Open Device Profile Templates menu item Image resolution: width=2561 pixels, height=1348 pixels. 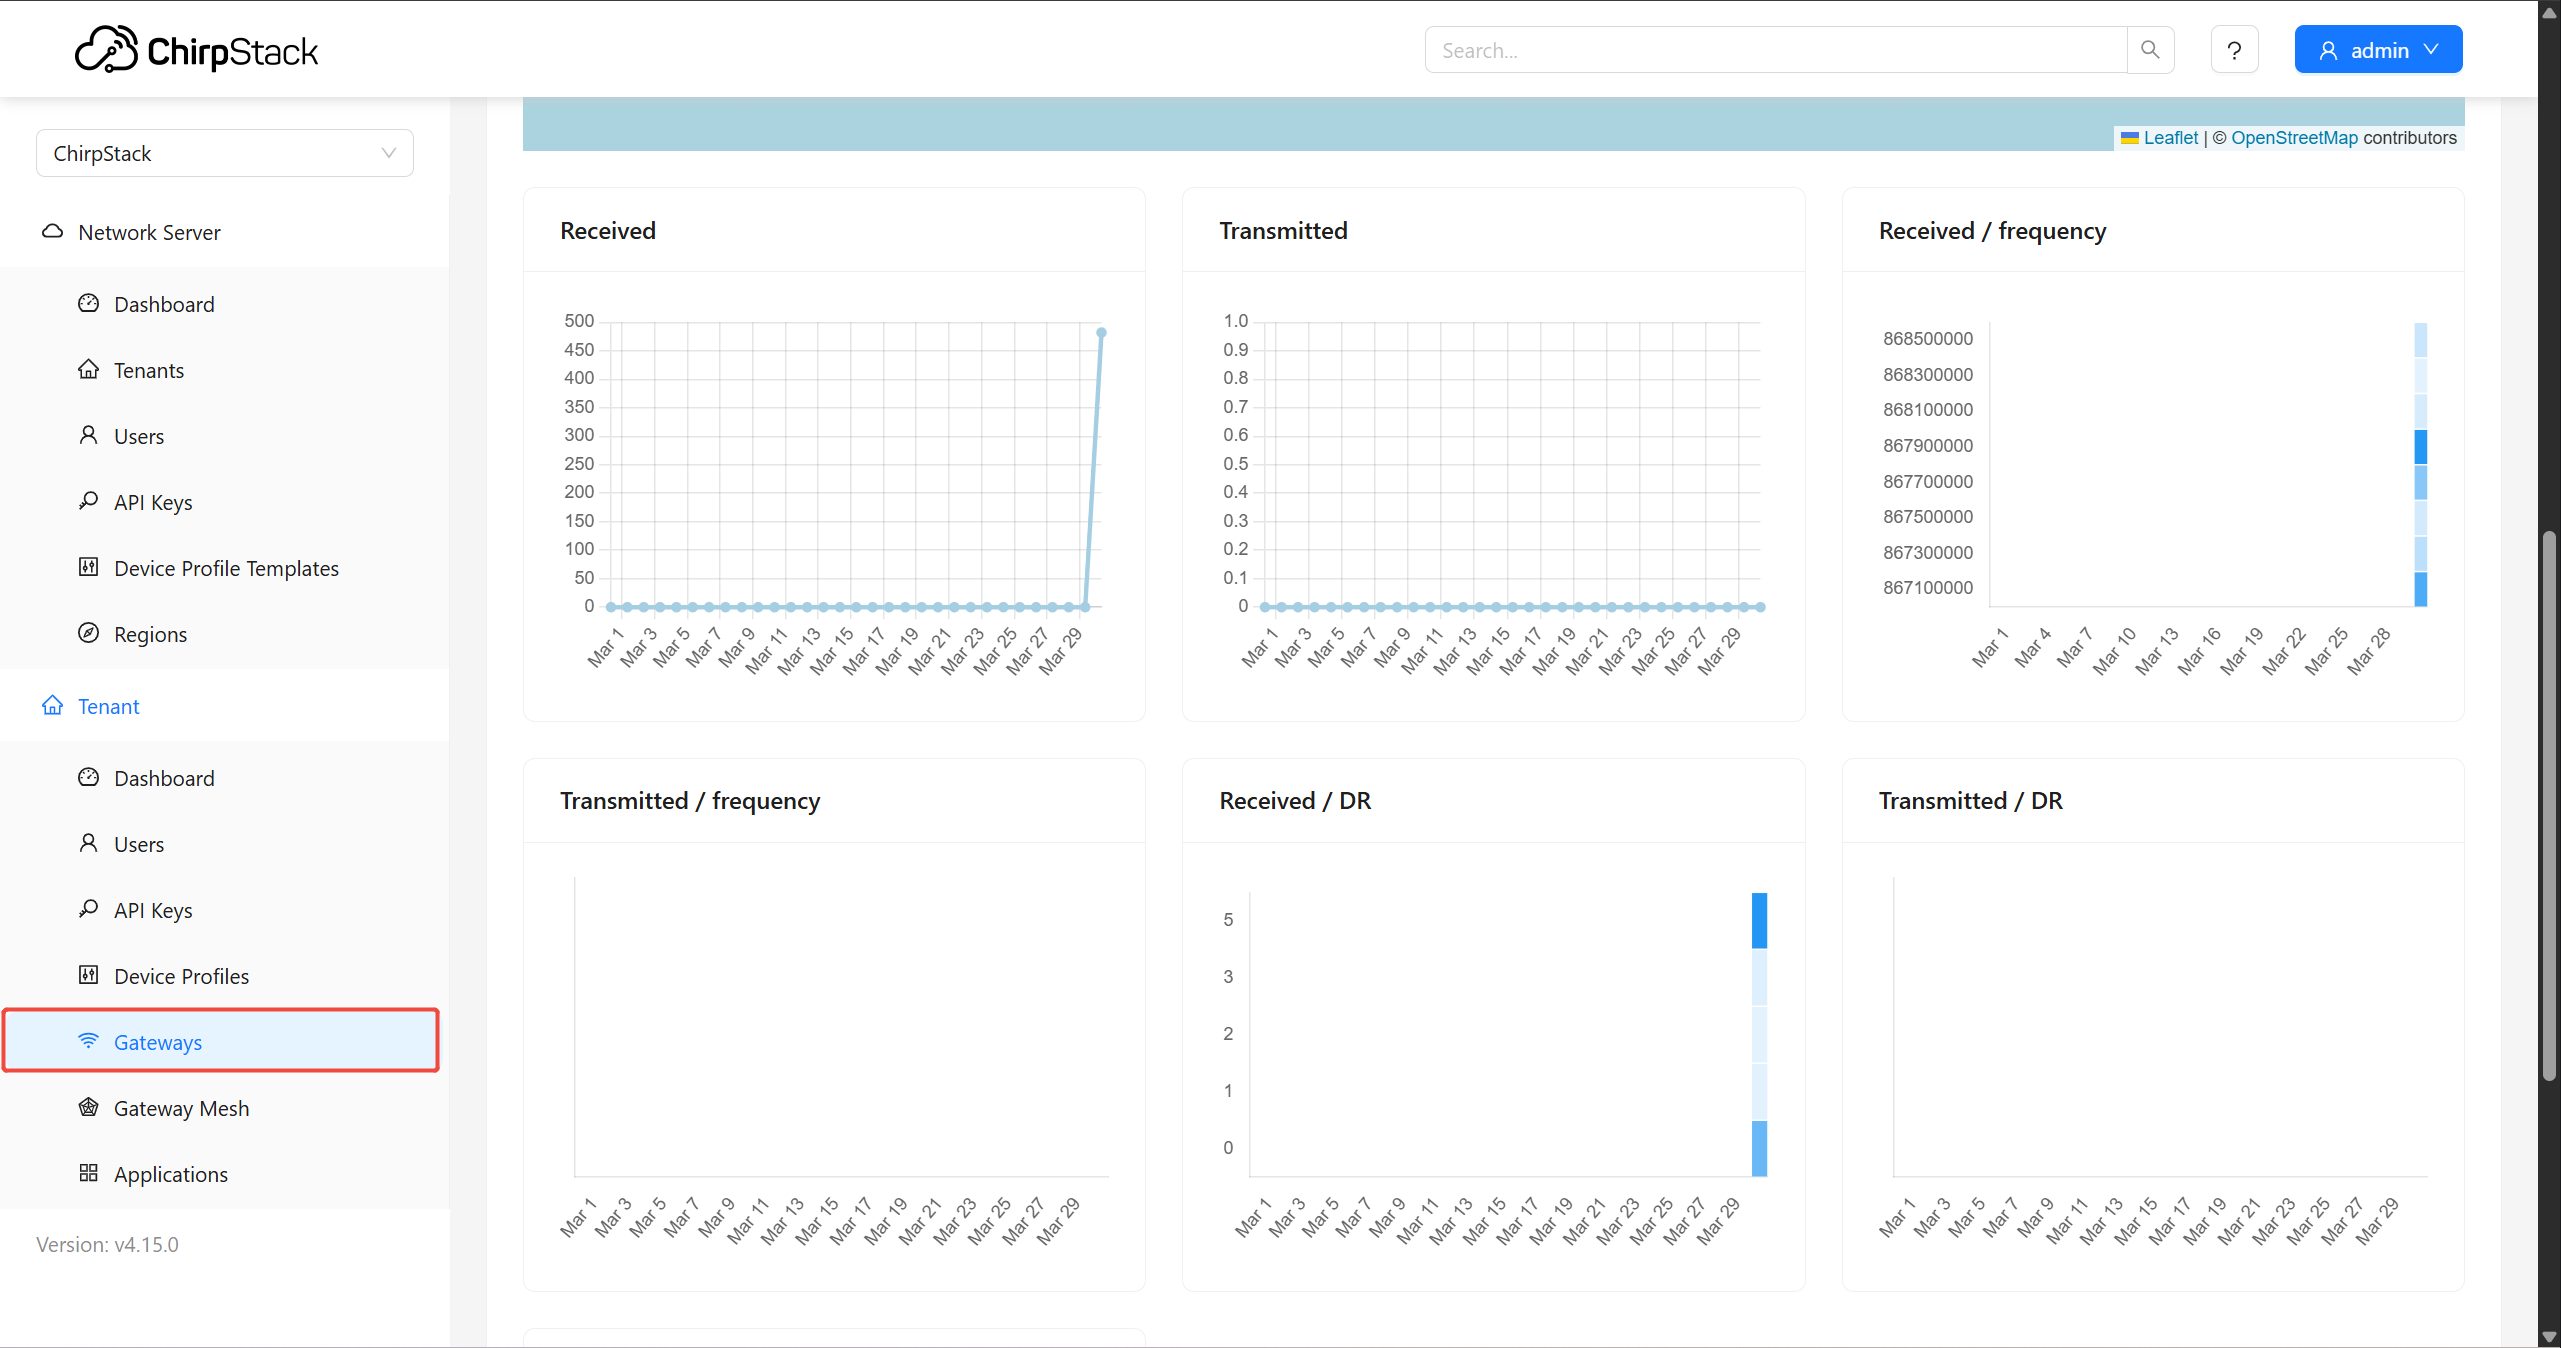(x=226, y=568)
